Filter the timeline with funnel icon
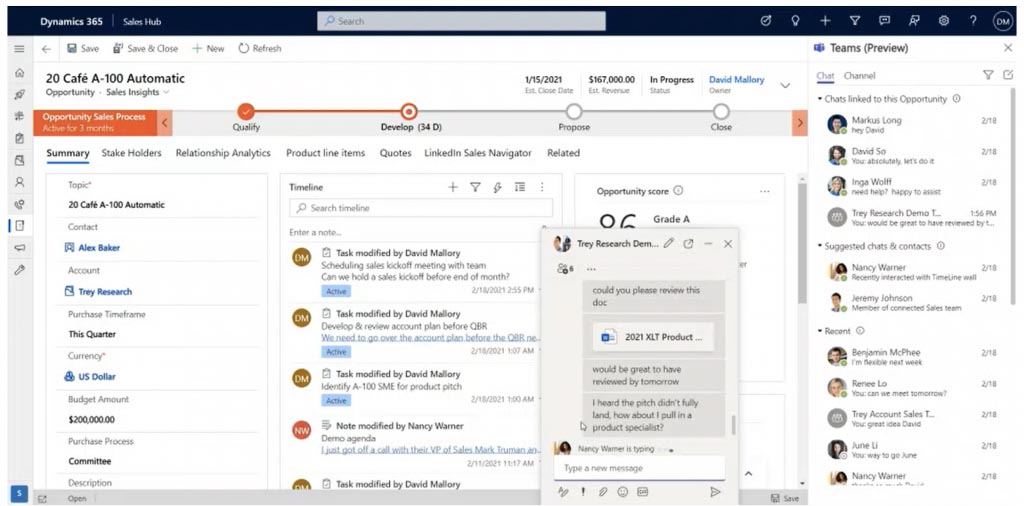 [475, 187]
